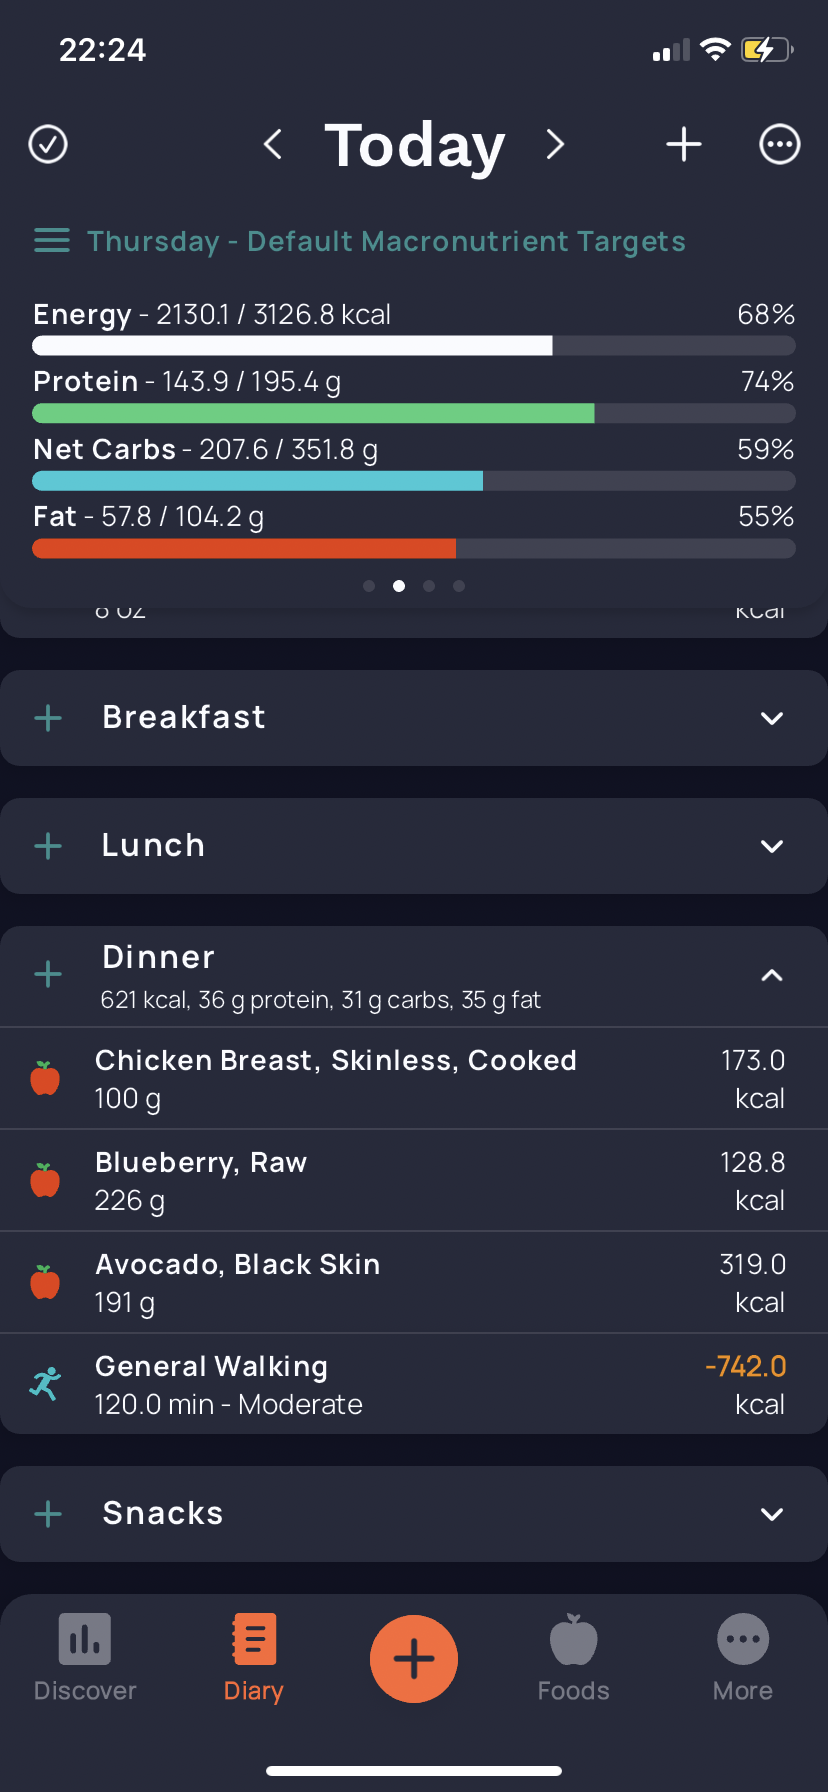Select the General Walking exercise entry
The height and width of the screenshot is (1792, 828).
[414, 1385]
